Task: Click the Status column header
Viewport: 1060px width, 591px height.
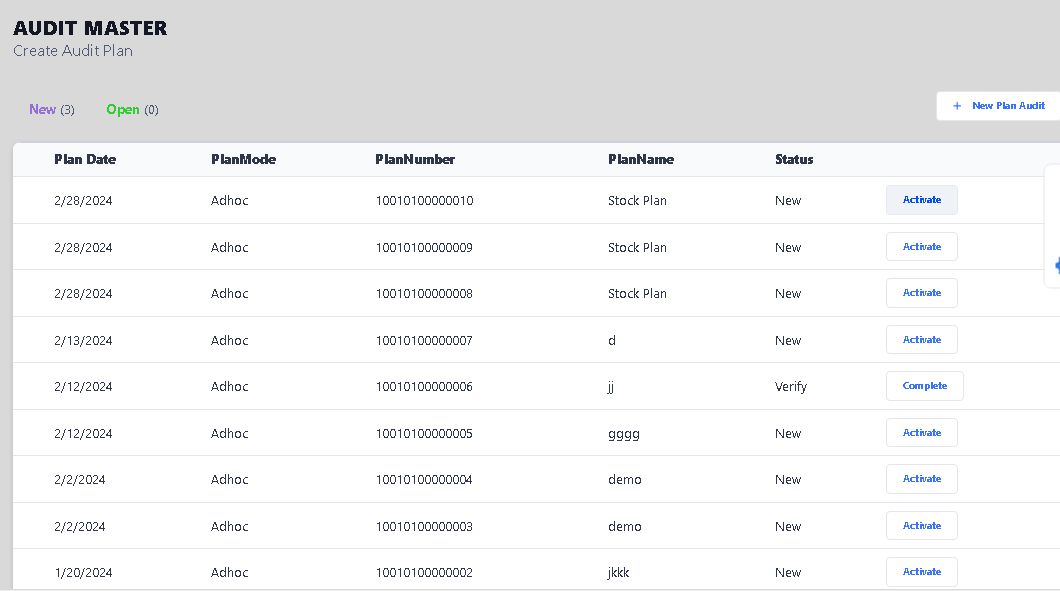Action: point(794,159)
